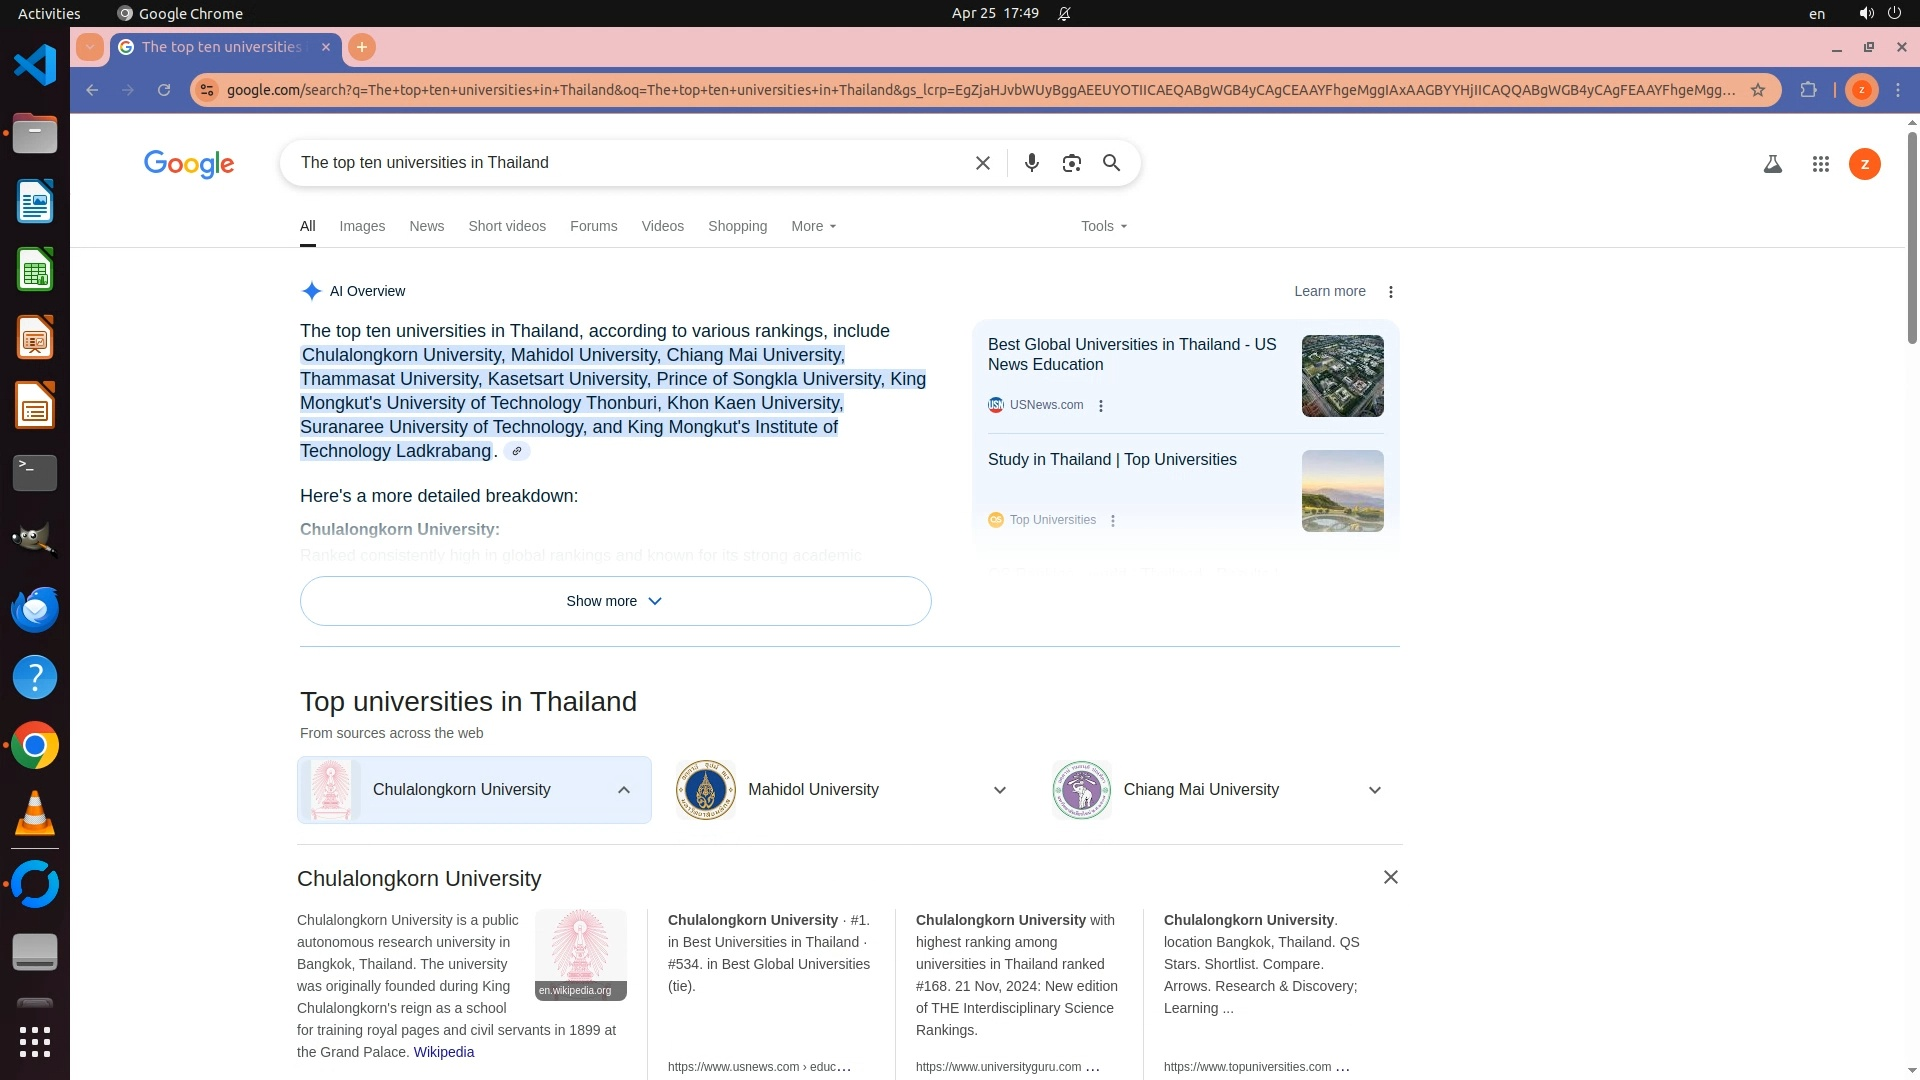Expand the Mahidol University card
Viewport: 1920px width, 1080px height.
(999, 790)
